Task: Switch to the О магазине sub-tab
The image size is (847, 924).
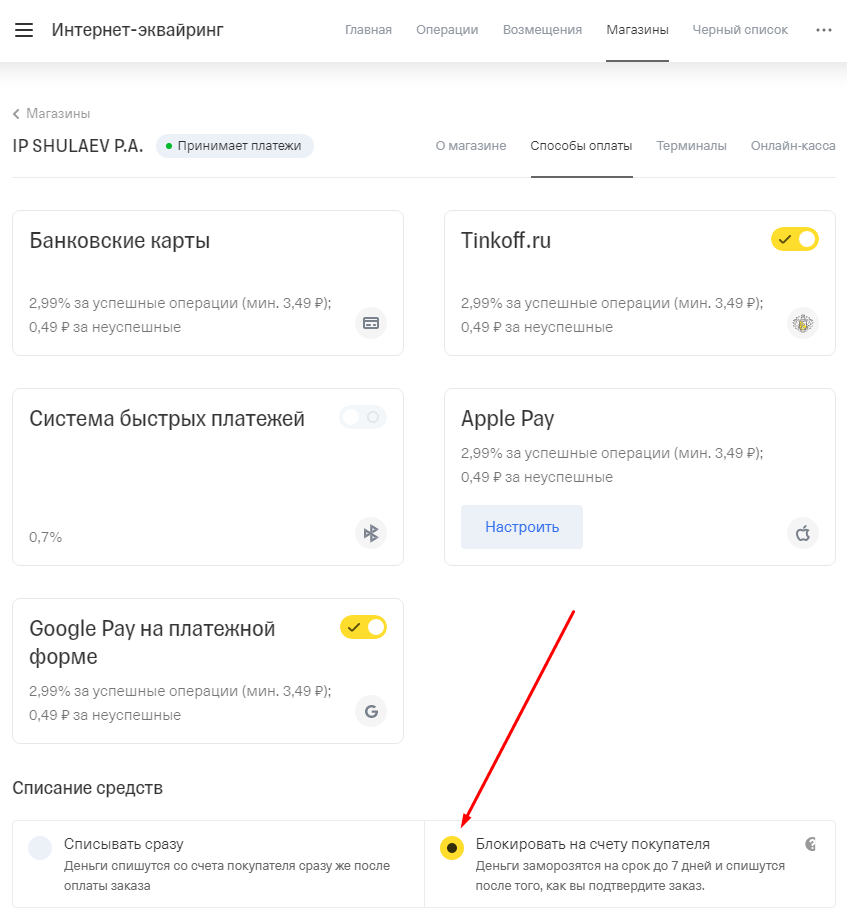Action: (471, 146)
